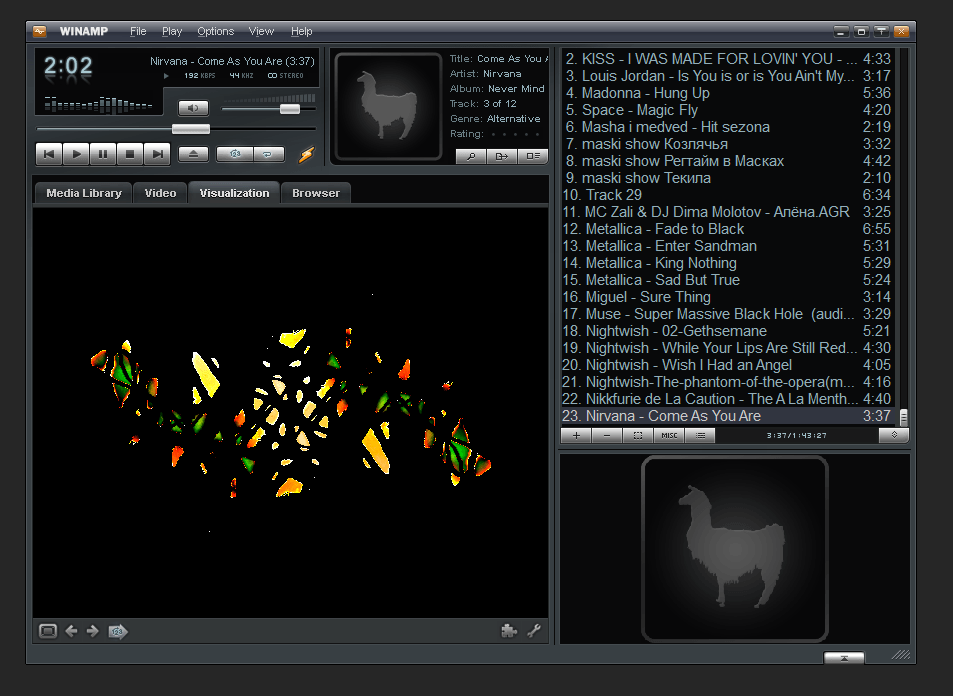Select Nightwish - Wish I Had an Angel
Viewport: 953px width, 696px height.
point(728,365)
